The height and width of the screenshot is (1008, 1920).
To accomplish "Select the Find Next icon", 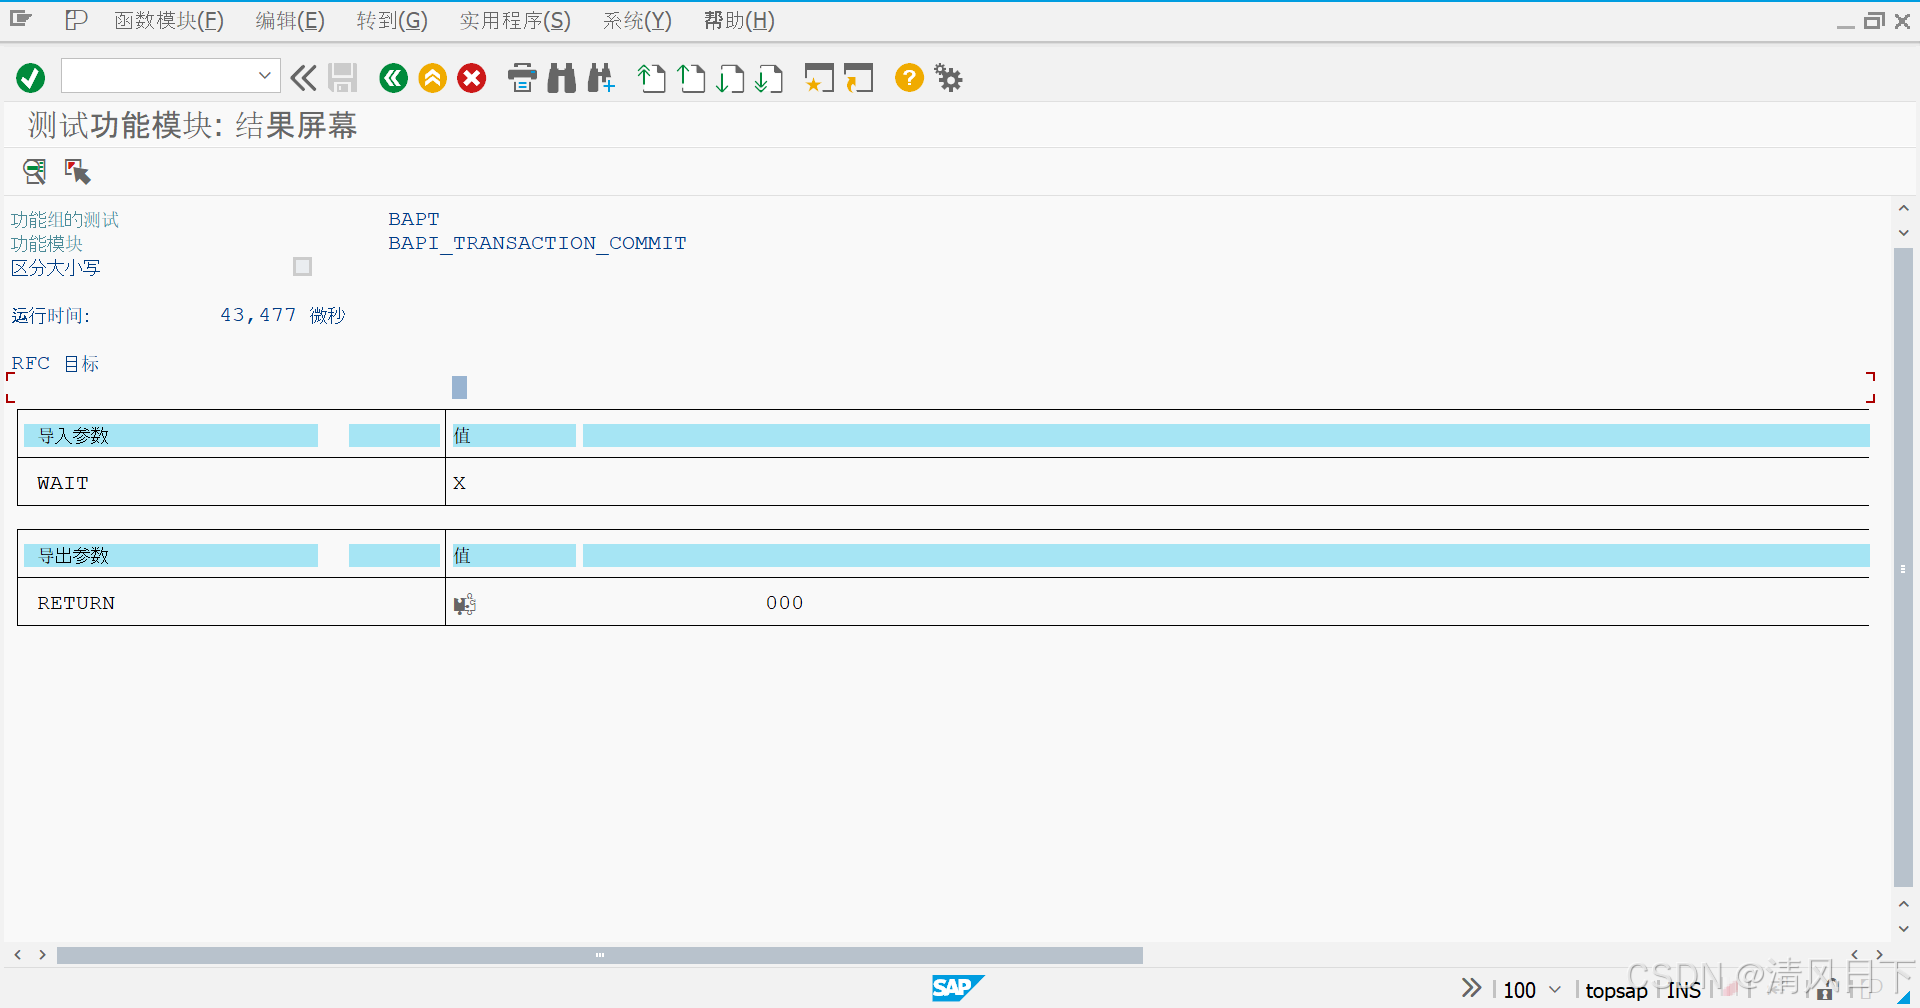I will click(600, 77).
